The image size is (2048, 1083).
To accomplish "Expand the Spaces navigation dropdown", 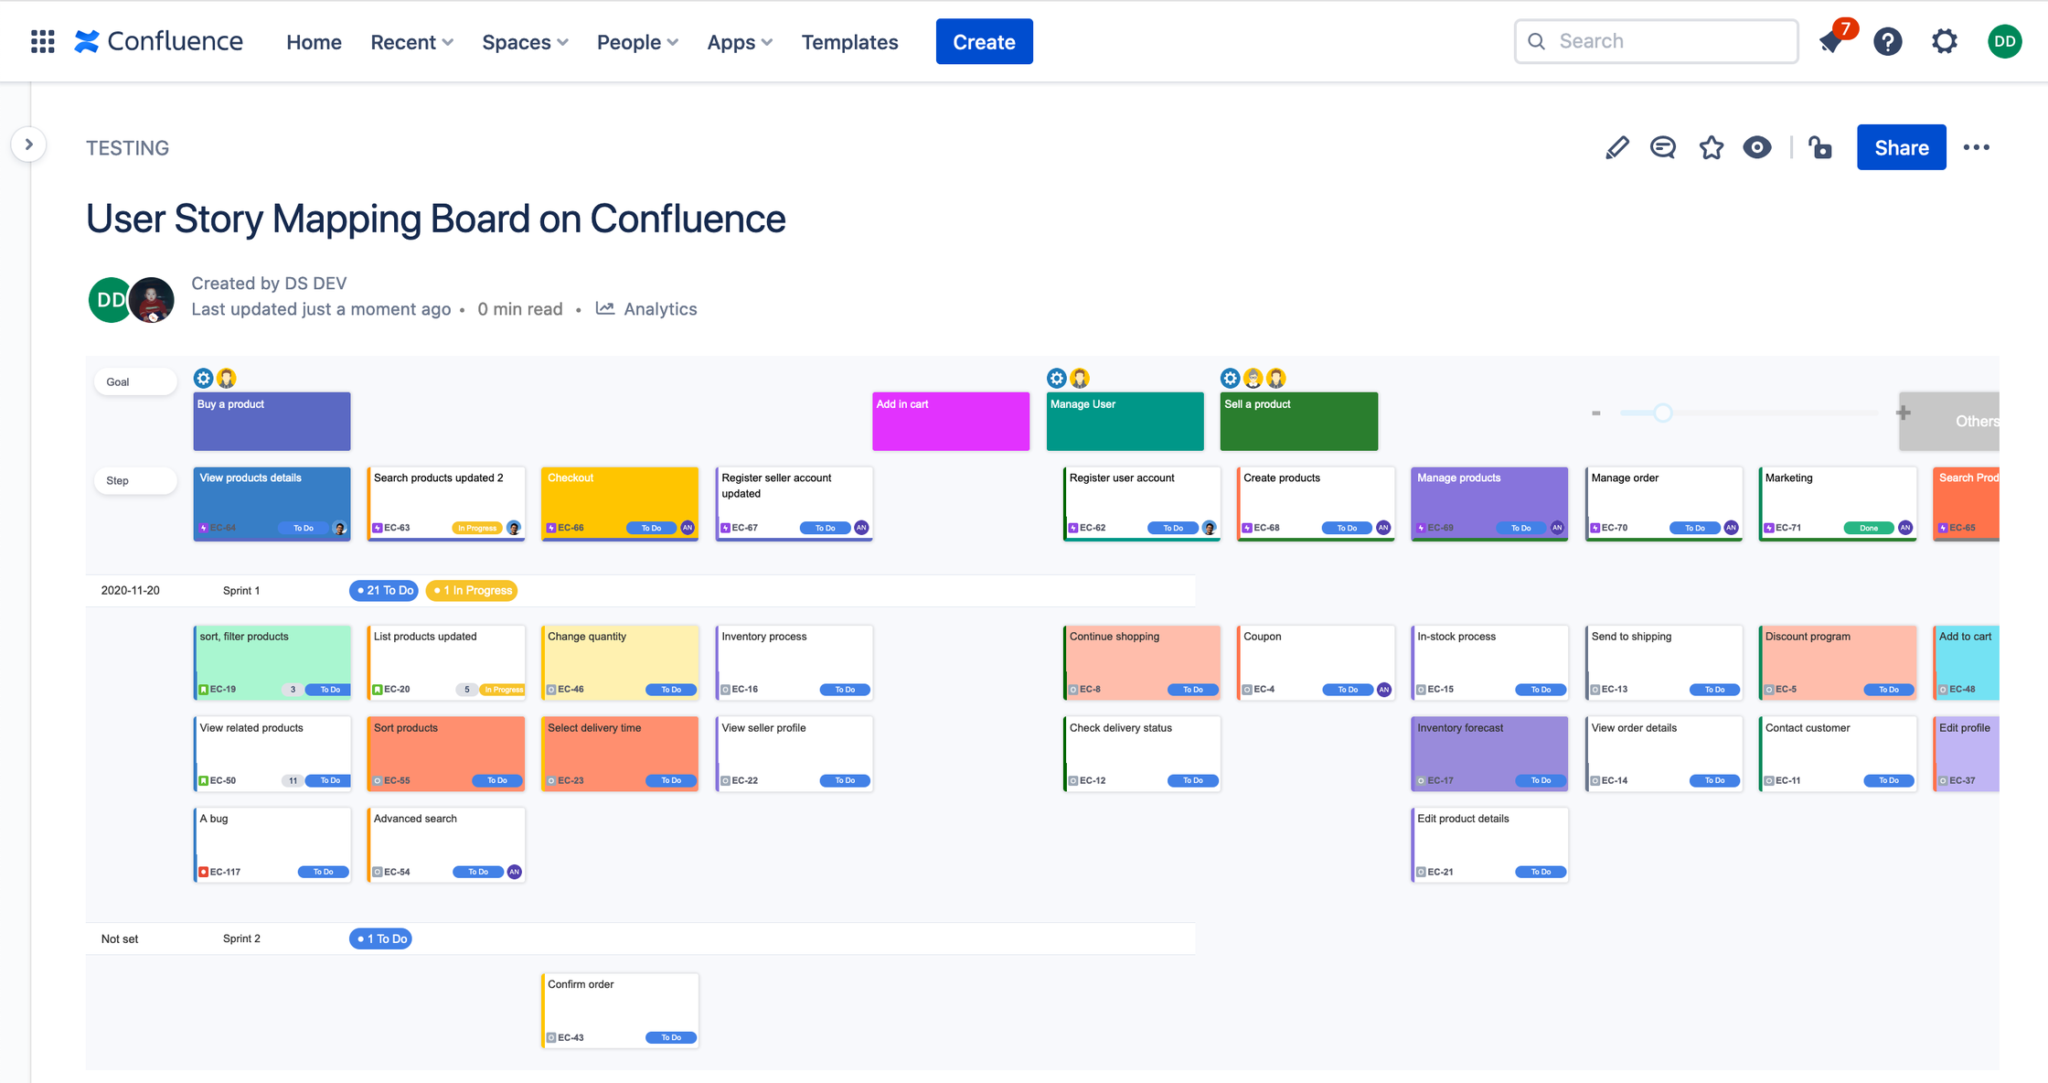I will [524, 41].
